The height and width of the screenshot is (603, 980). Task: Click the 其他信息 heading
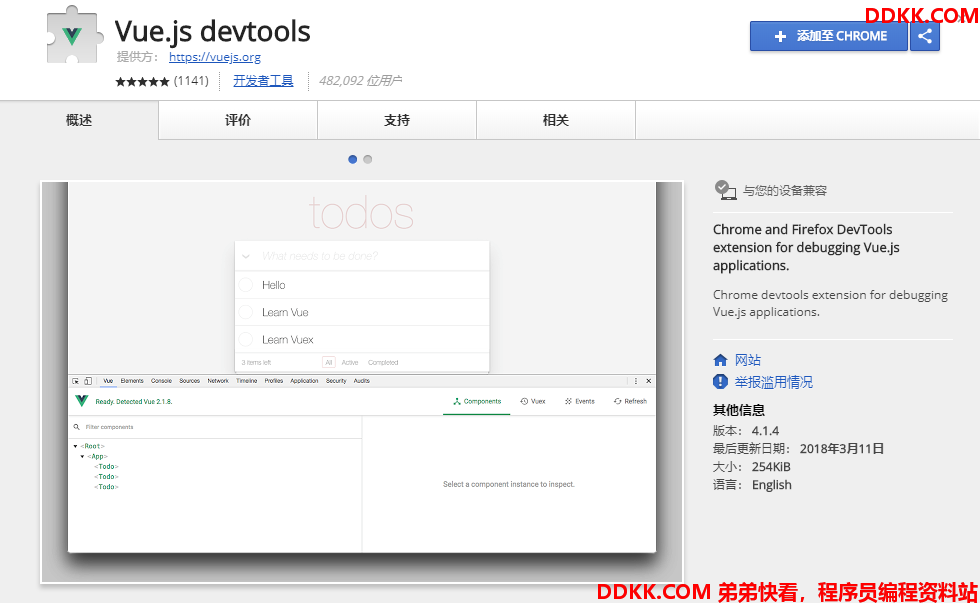tap(739, 411)
